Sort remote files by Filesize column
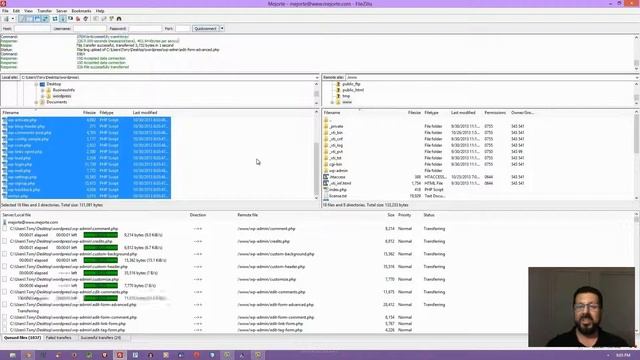This screenshot has width=640, height=360. click(x=414, y=113)
